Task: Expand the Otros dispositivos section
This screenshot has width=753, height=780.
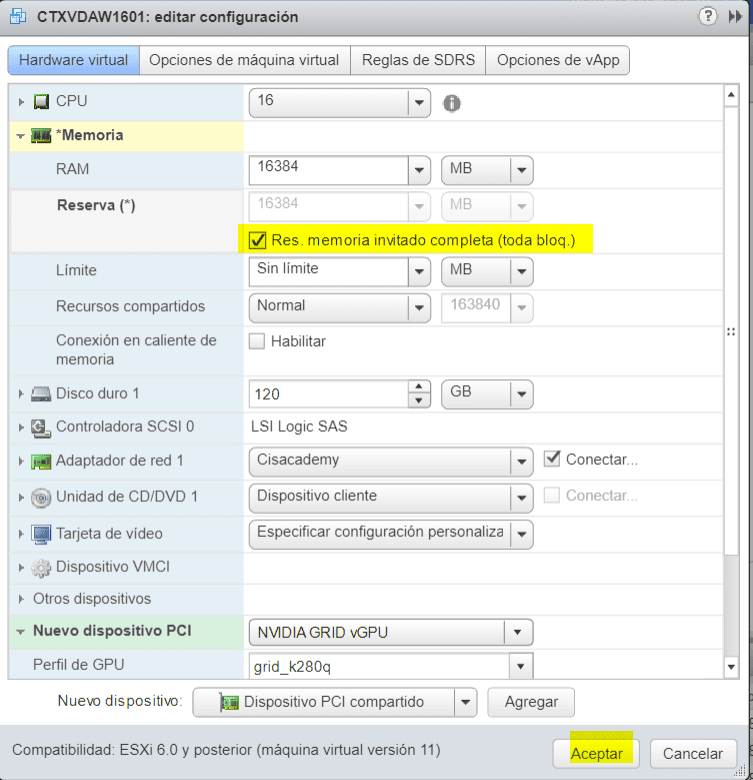Action: [x=21, y=599]
